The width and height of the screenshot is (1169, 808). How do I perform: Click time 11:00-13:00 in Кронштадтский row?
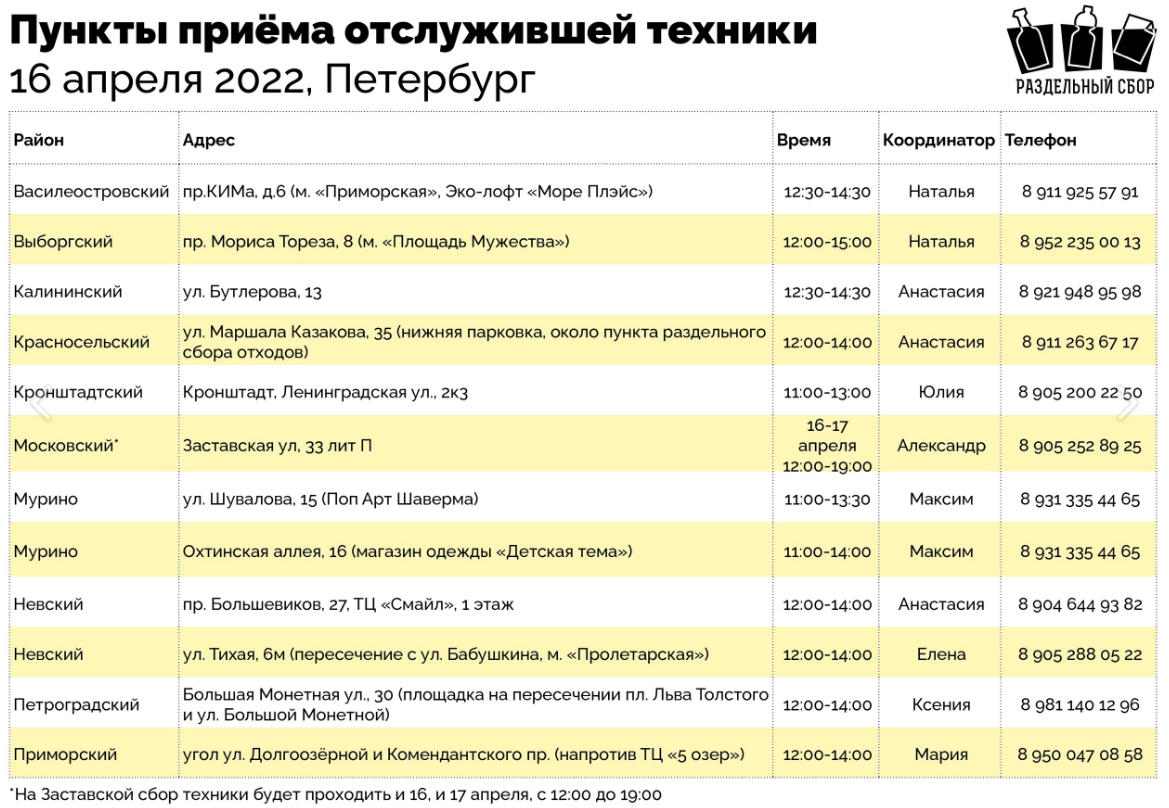pos(827,392)
